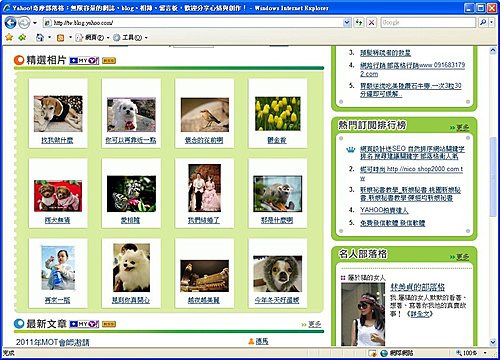
Task: Click the orange badge beside 最新文章 heading
Action: tap(109, 324)
